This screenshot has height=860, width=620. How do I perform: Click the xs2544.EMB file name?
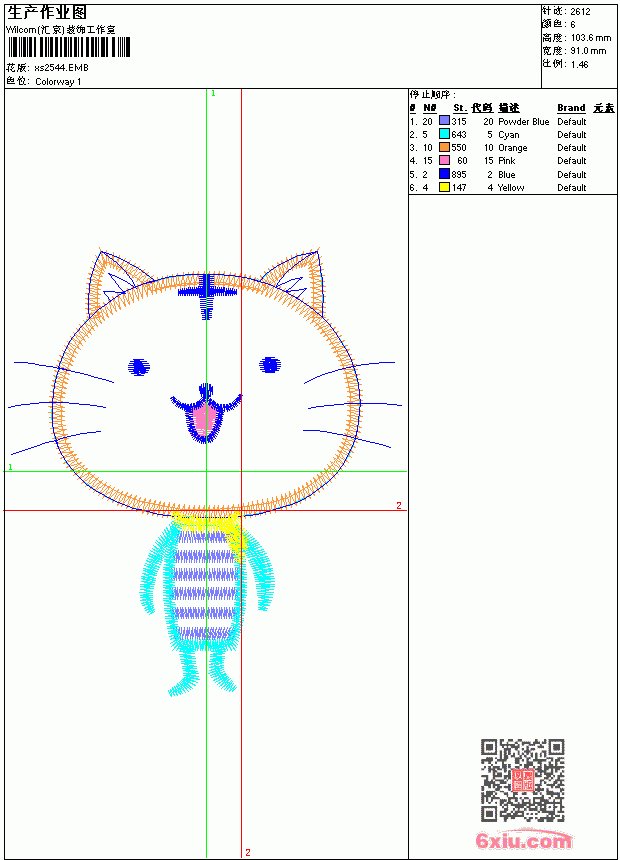(x=61, y=68)
